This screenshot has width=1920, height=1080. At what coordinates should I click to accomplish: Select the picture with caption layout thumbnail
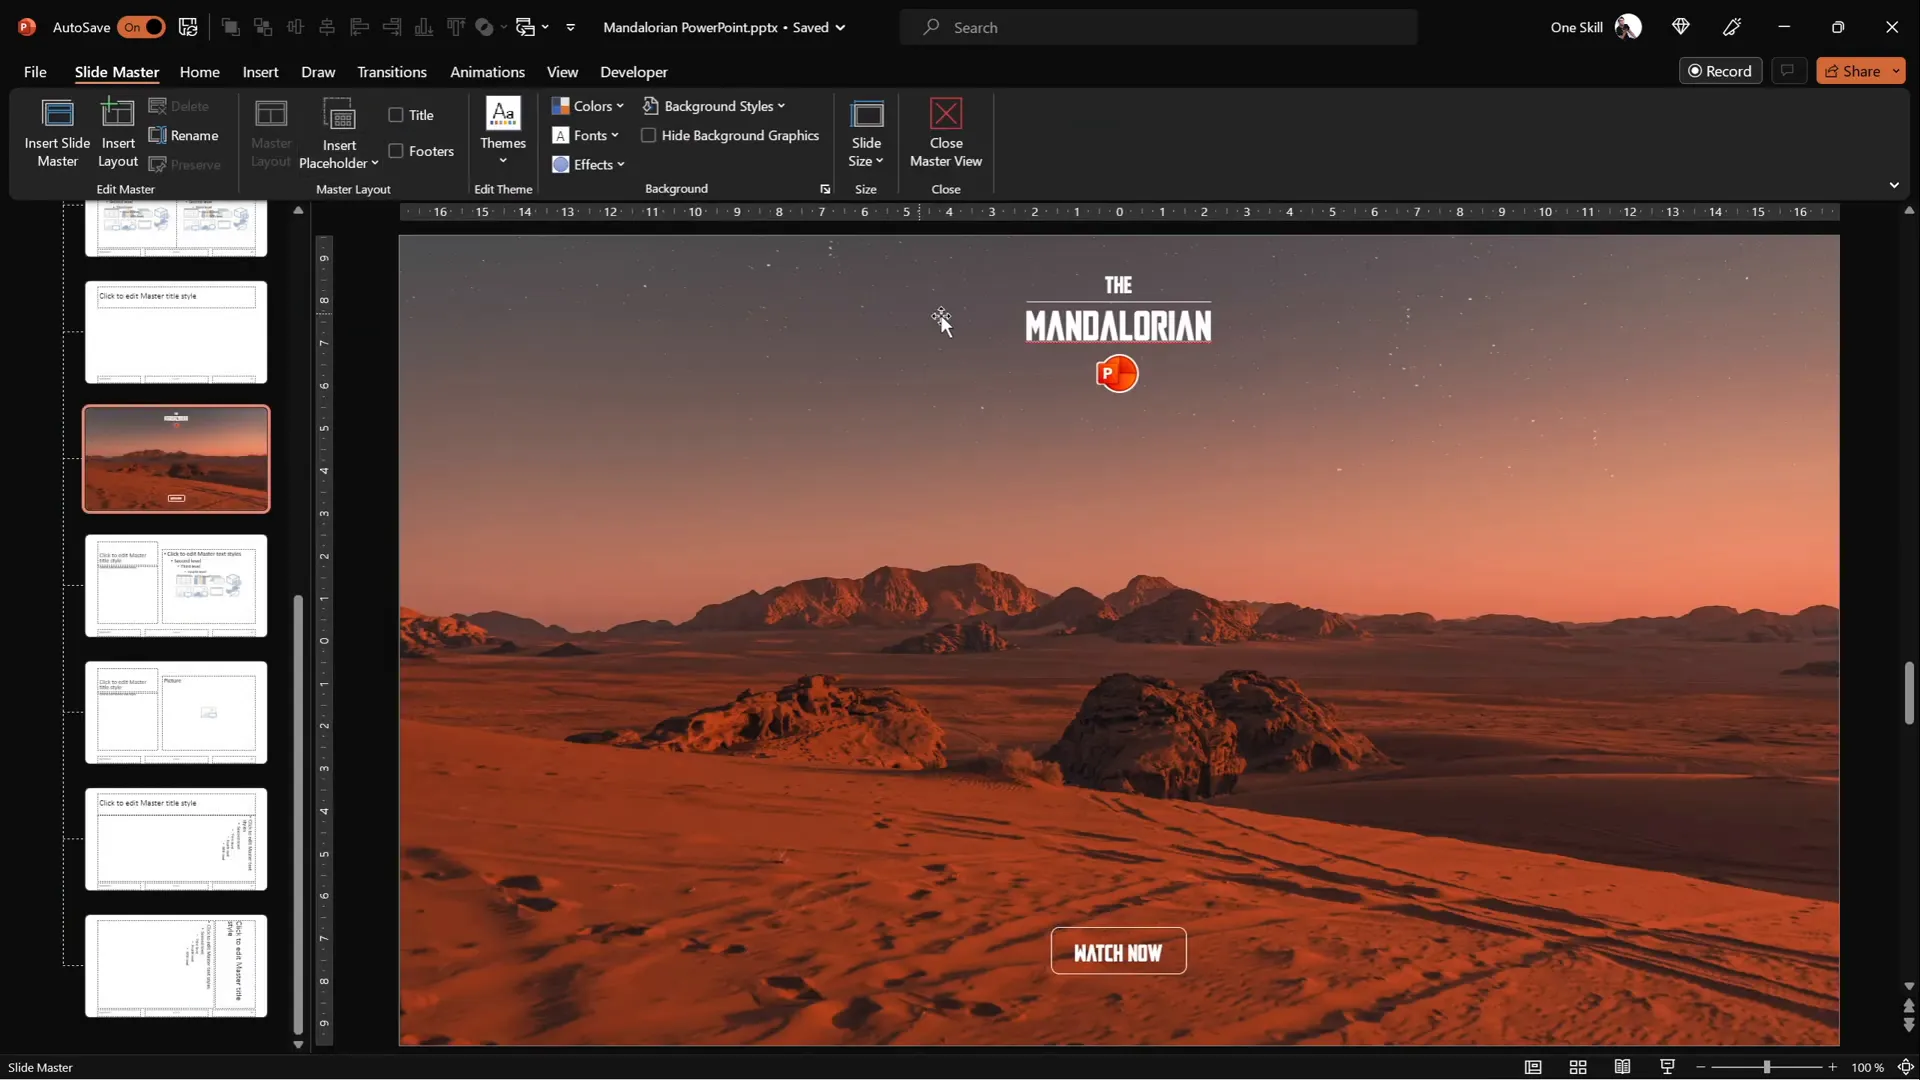pyautogui.click(x=176, y=712)
